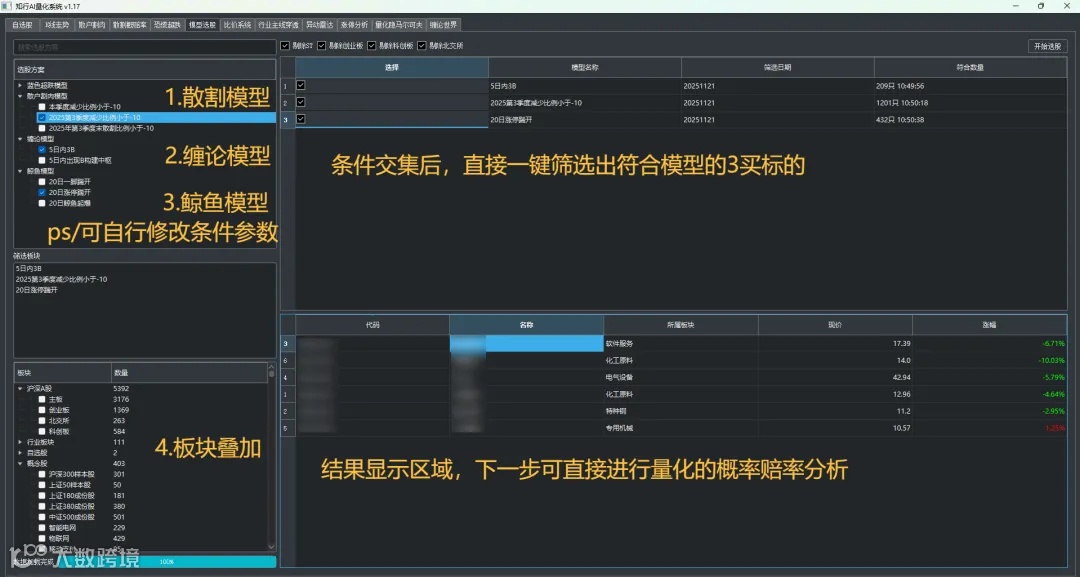Collapse the 鲸鱼模型 group
The image size is (1080, 577).
pyautogui.click(x=19, y=172)
